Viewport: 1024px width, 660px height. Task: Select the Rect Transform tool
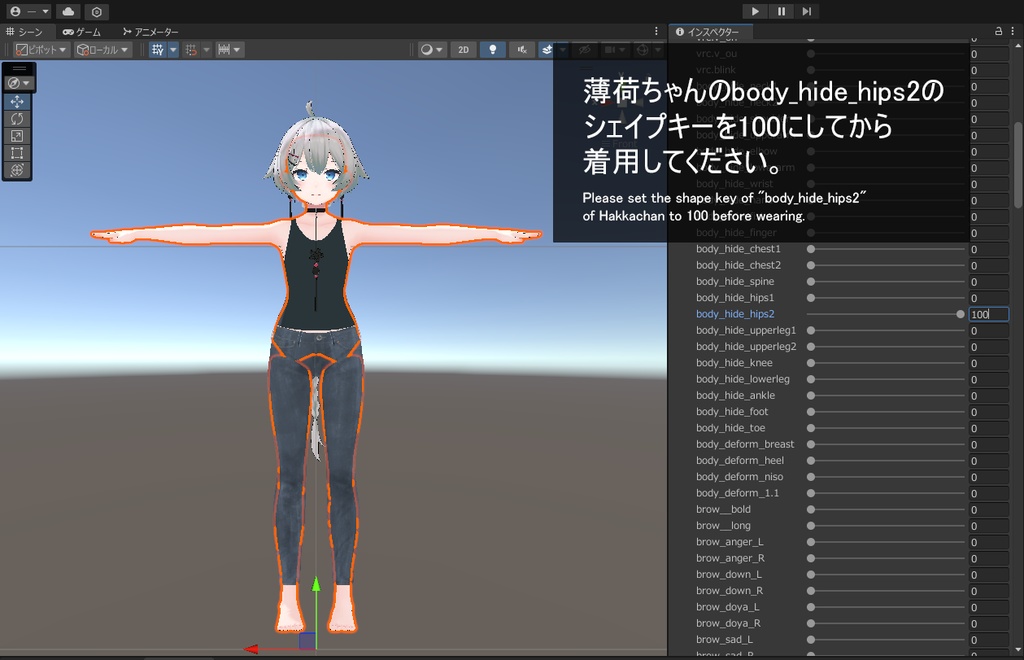point(17,152)
